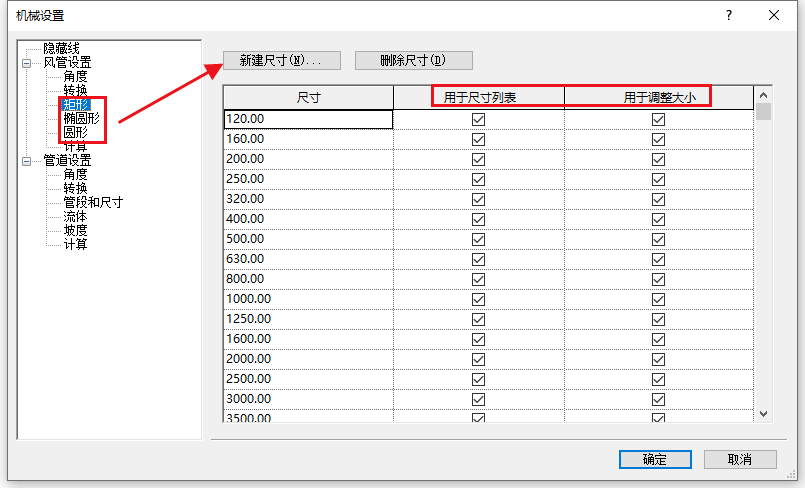Viewport: 805px width, 488px height.
Task: Select the 160.00 size cell
Action: (x=309, y=139)
